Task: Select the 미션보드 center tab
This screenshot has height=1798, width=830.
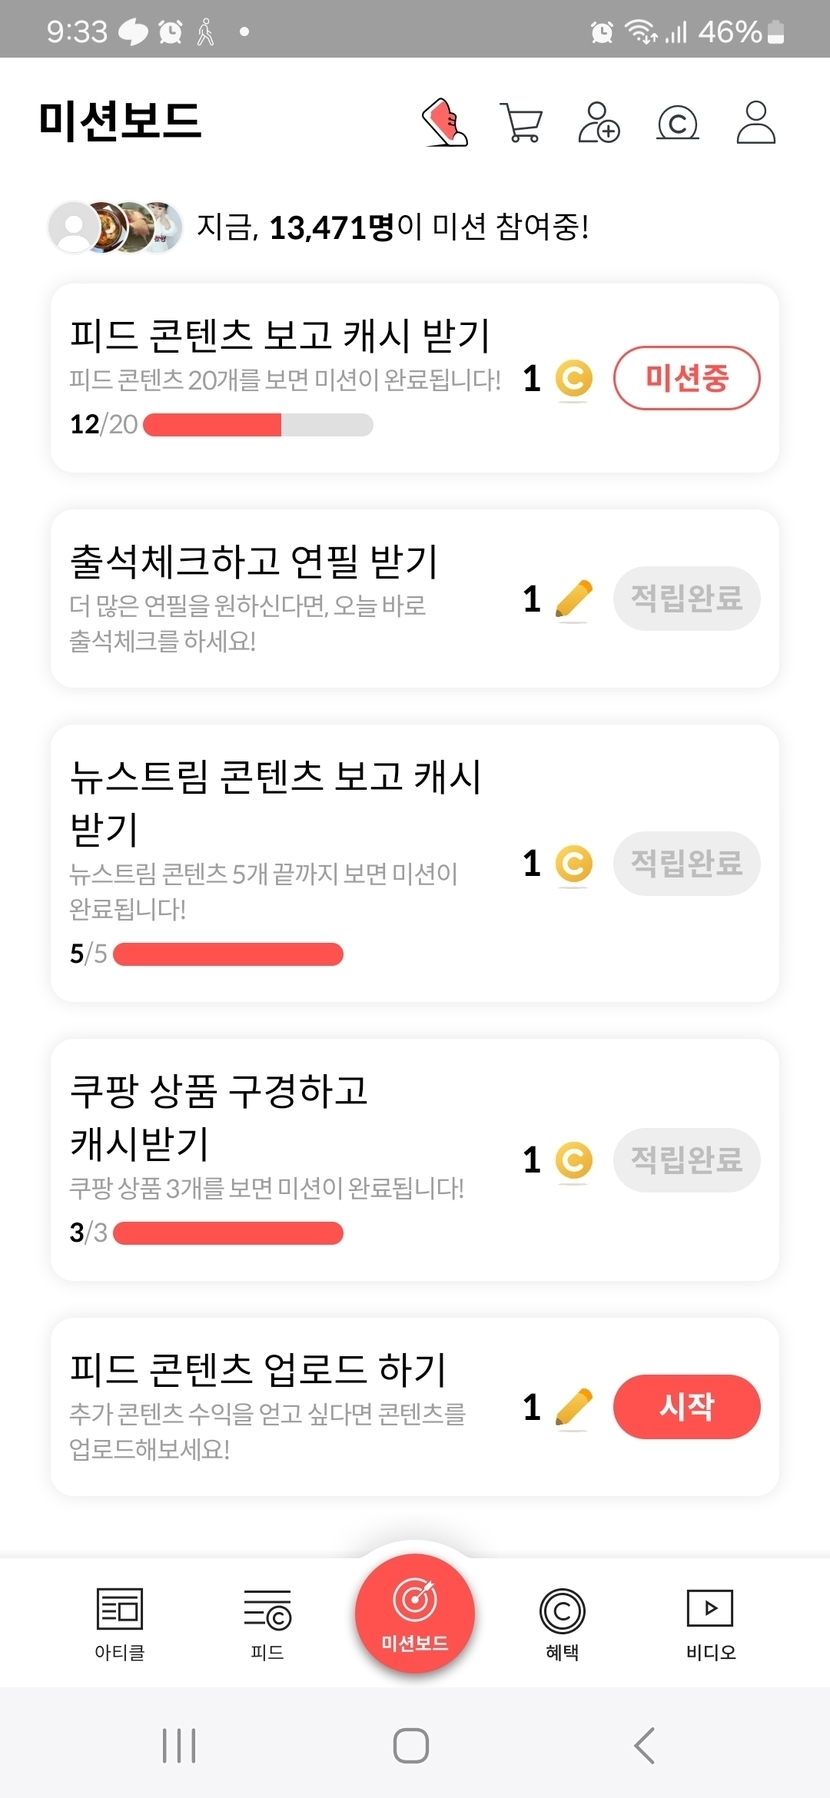Action: tap(415, 1613)
